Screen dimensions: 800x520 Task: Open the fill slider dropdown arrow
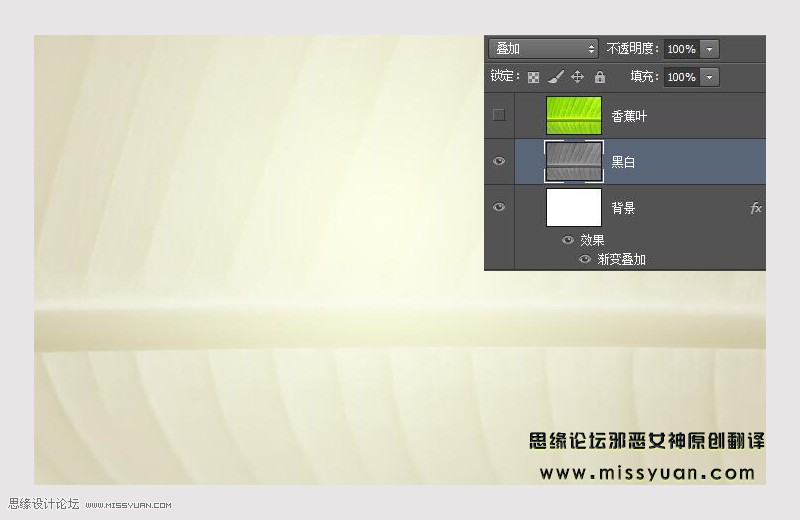709,77
